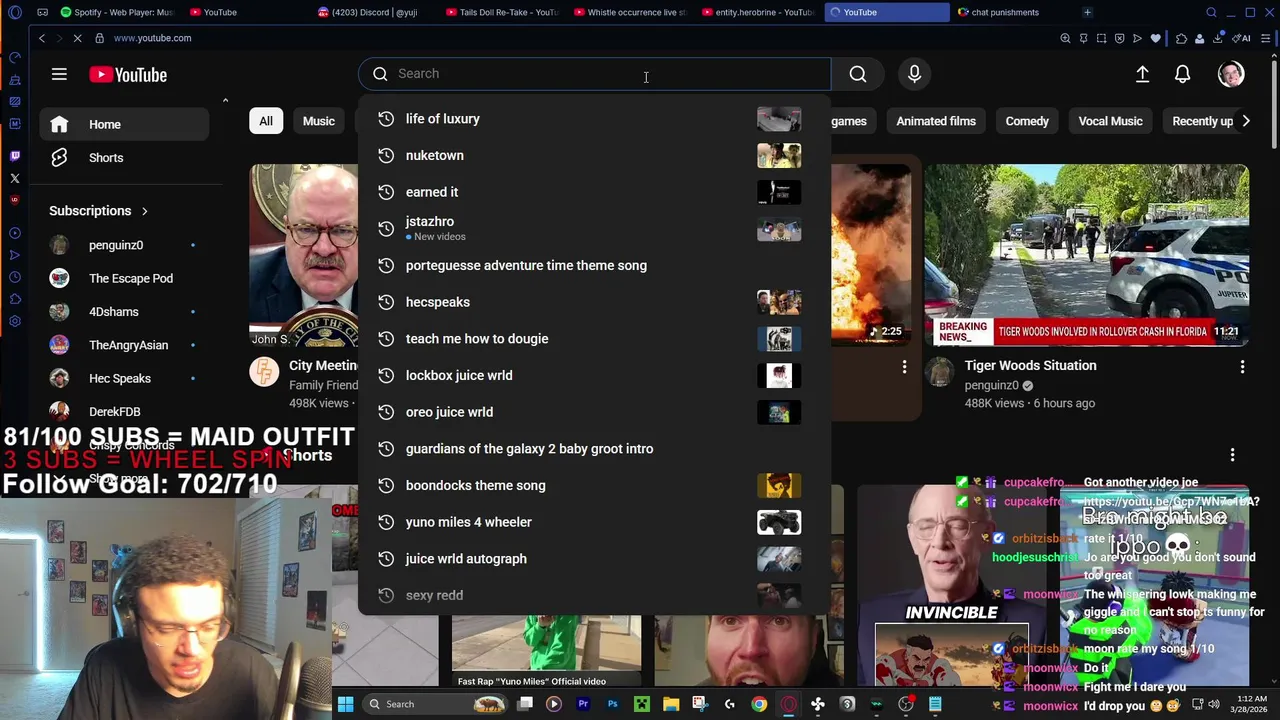Image resolution: width=1280 pixels, height=720 pixels.
Task: Open the Shorts section three-dot menu
Action: click(1232, 455)
